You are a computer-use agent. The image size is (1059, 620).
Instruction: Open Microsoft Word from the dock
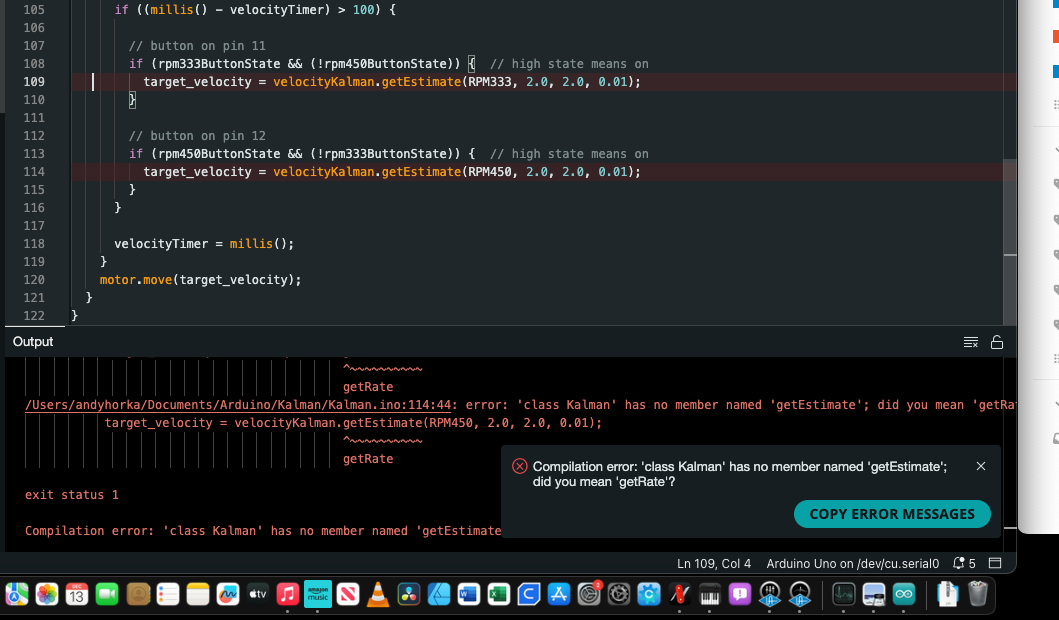[x=468, y=594]
